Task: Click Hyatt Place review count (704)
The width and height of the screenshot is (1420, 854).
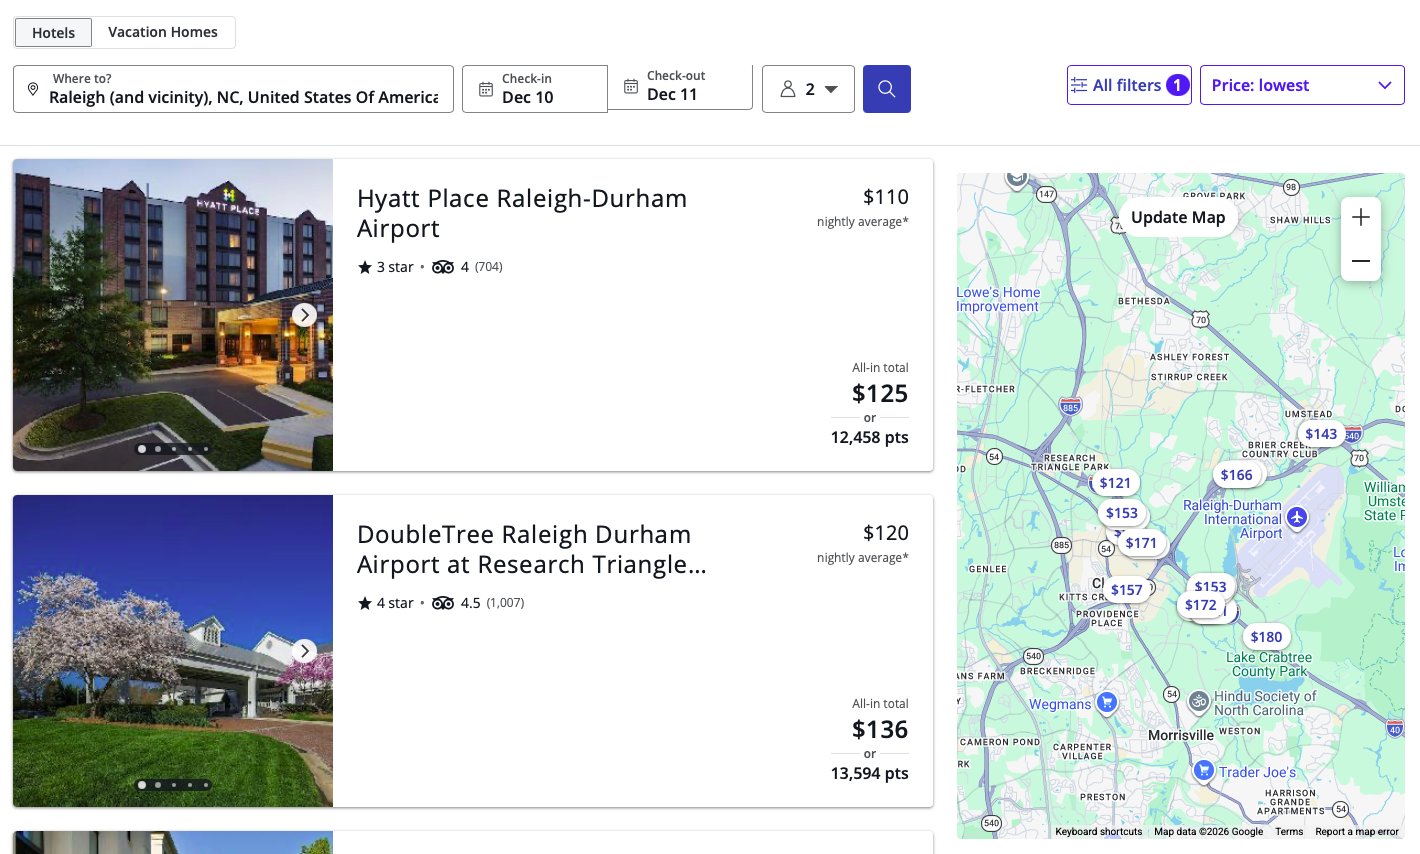Action: [489, 267]
